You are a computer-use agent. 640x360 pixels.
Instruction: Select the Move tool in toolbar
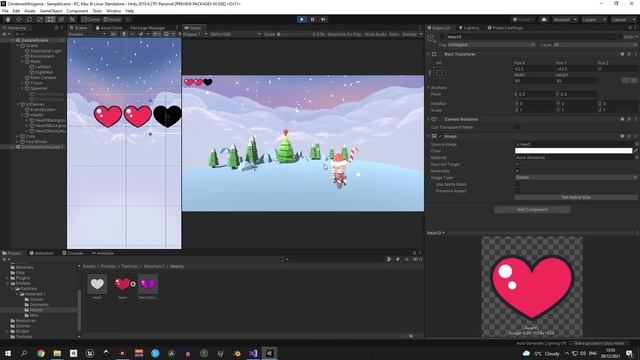pyautogui.click(x=18, y=19)
